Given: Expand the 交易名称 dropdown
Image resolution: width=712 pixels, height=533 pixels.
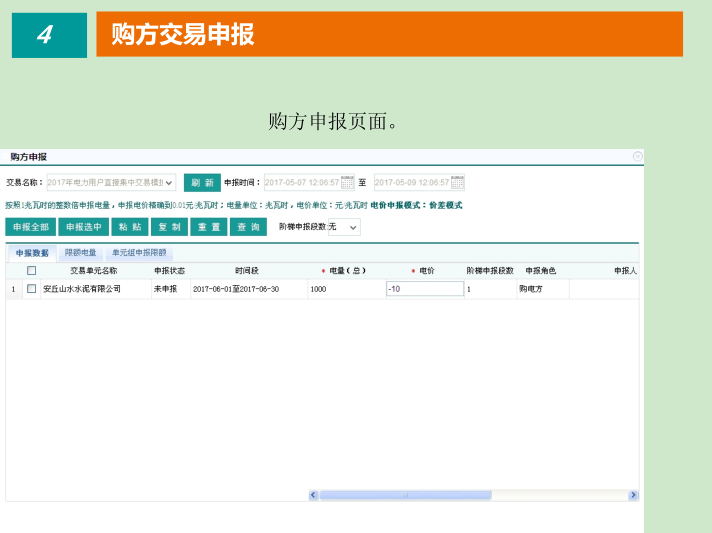Looking at the screenshot, I should pyautogui.click(x=169, y=183).
